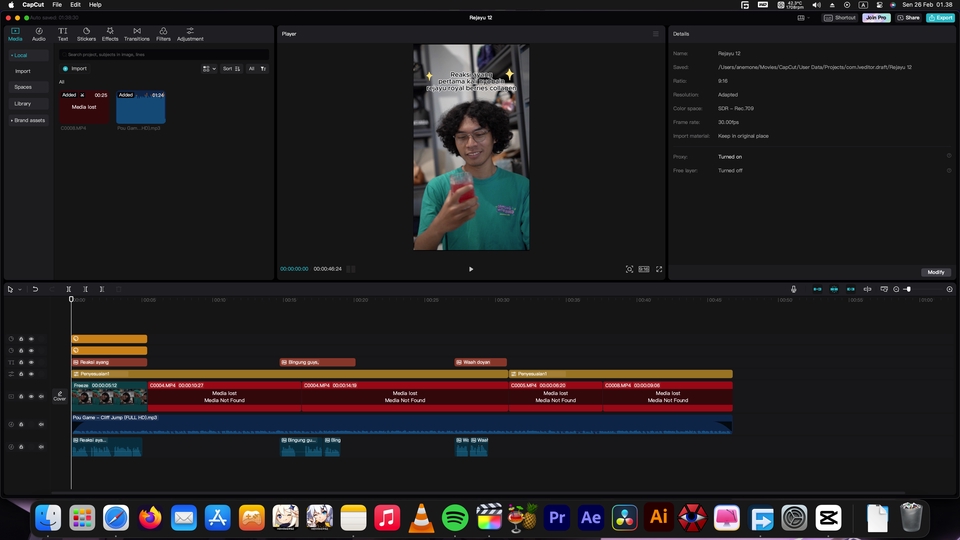Select Import in the left sidebar
This screenshot has height=540, width=960.
[x=23, y=71]
